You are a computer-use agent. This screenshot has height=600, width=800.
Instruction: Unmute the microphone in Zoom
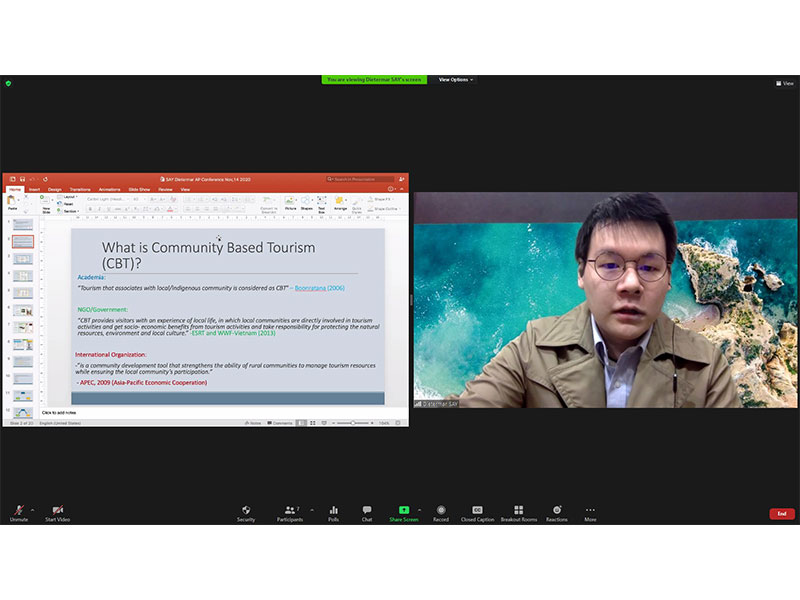(18, 511)
